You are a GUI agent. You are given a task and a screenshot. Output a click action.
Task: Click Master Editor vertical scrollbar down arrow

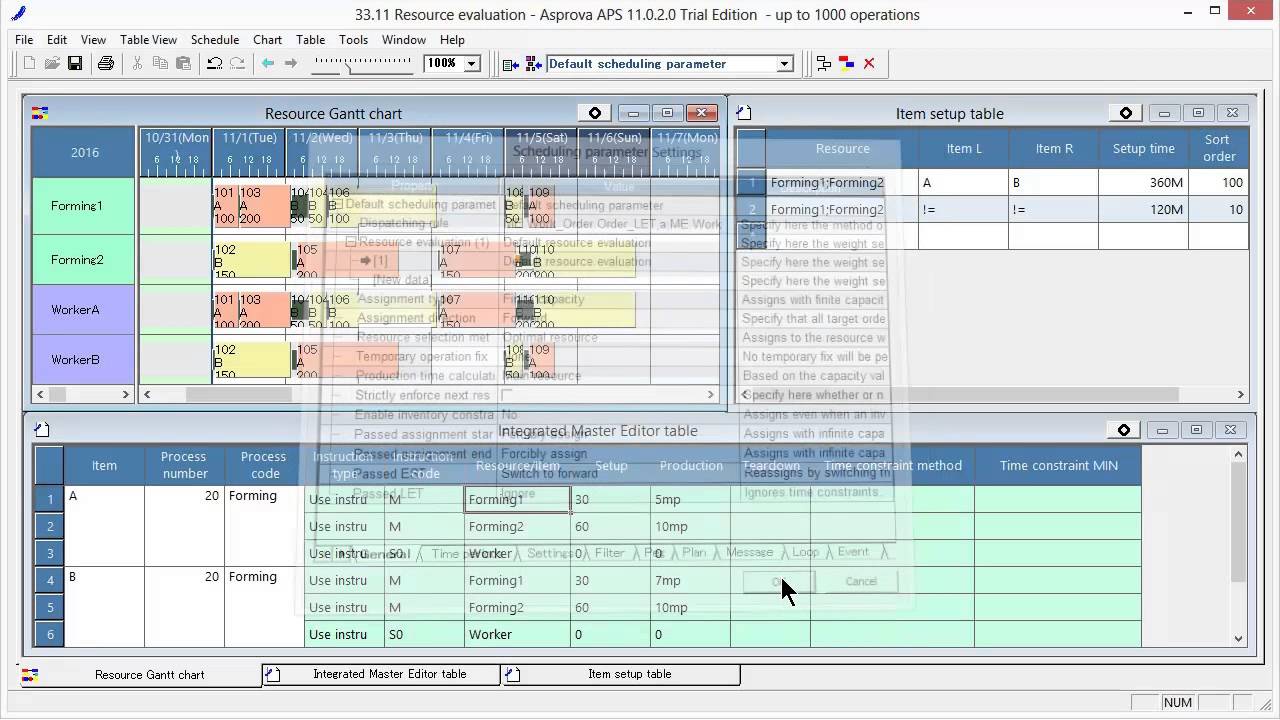1238,638
